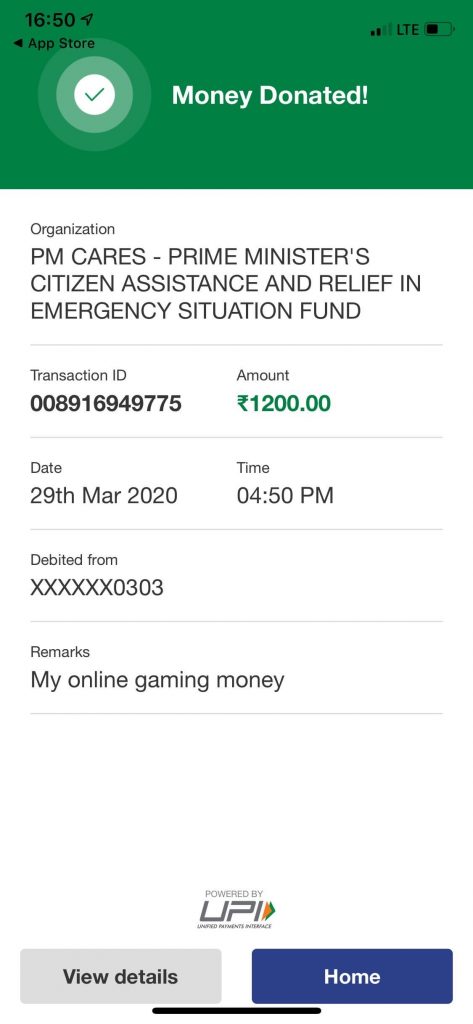473x1024 pixels.
Task: Tap the date 29th Mar 2020
Action: [x=104, y=496]
